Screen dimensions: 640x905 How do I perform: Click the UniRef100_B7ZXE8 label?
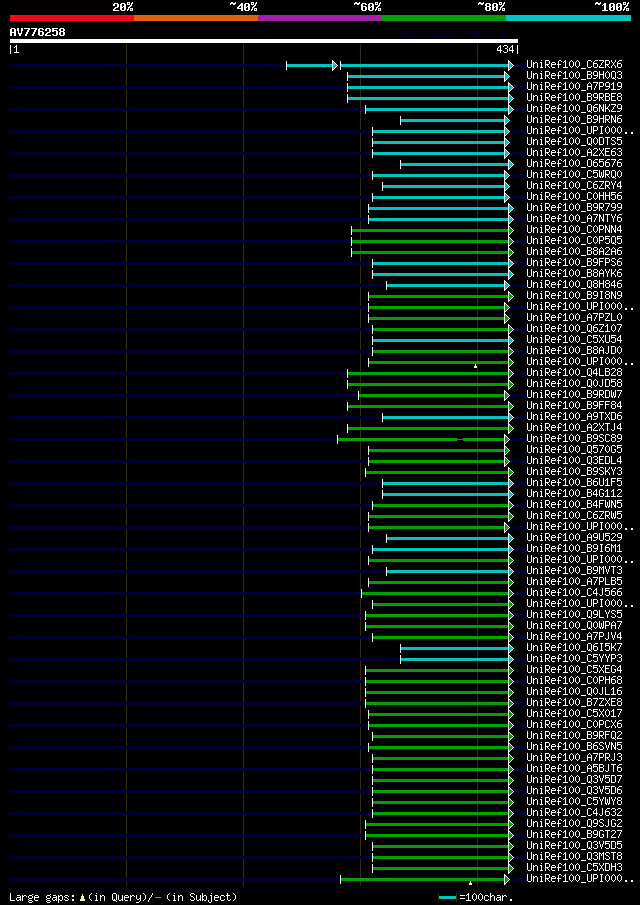[574, 703]
